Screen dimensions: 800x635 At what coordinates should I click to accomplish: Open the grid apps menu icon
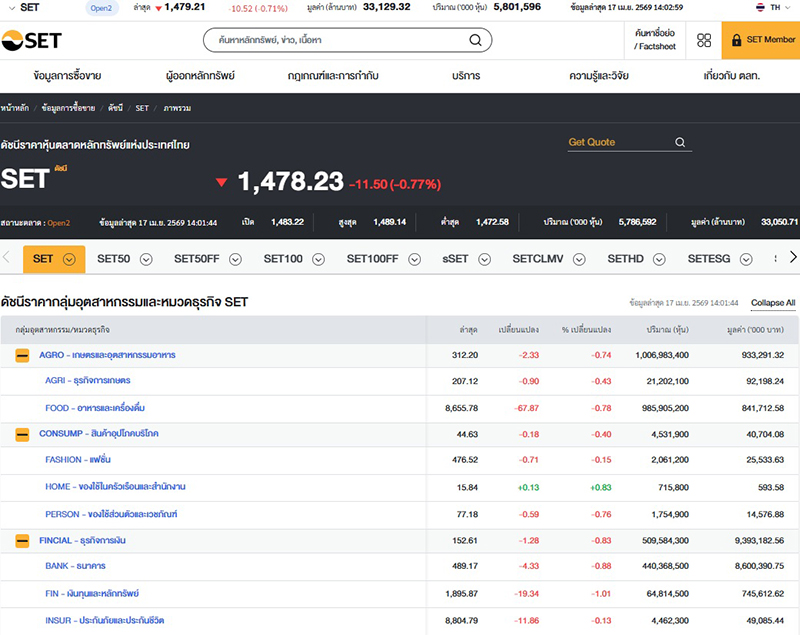[x=704, y=41]
